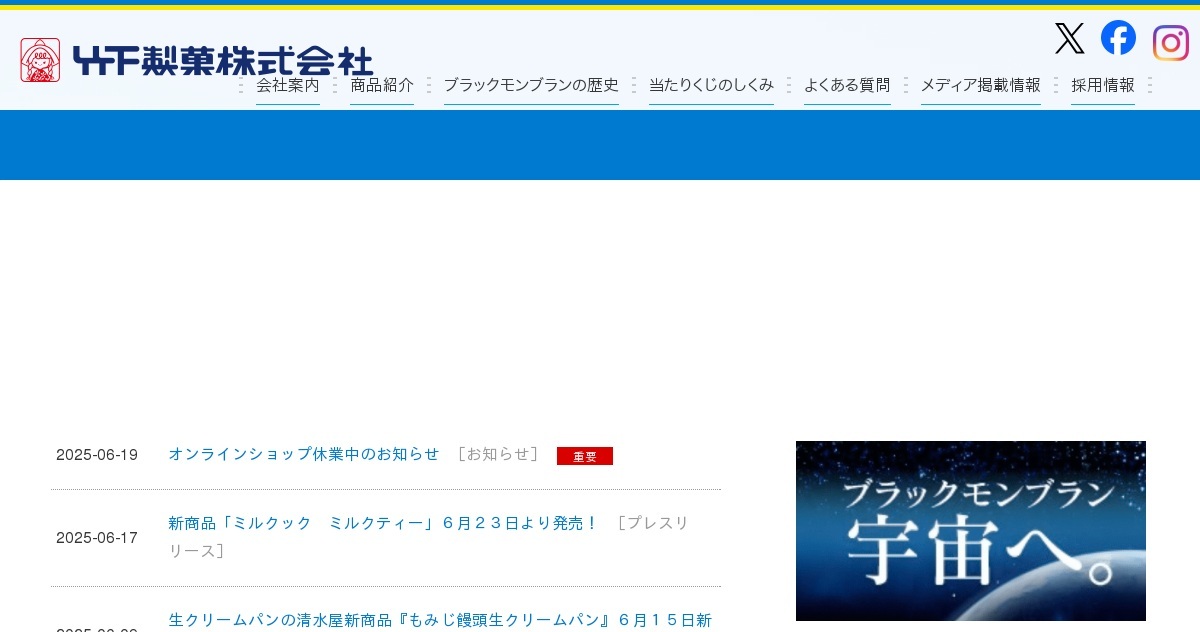The width and height of the screenshot is (1200, 632).
Task: Click the [お知らせ] category tag
Action: tap(498, 454)
